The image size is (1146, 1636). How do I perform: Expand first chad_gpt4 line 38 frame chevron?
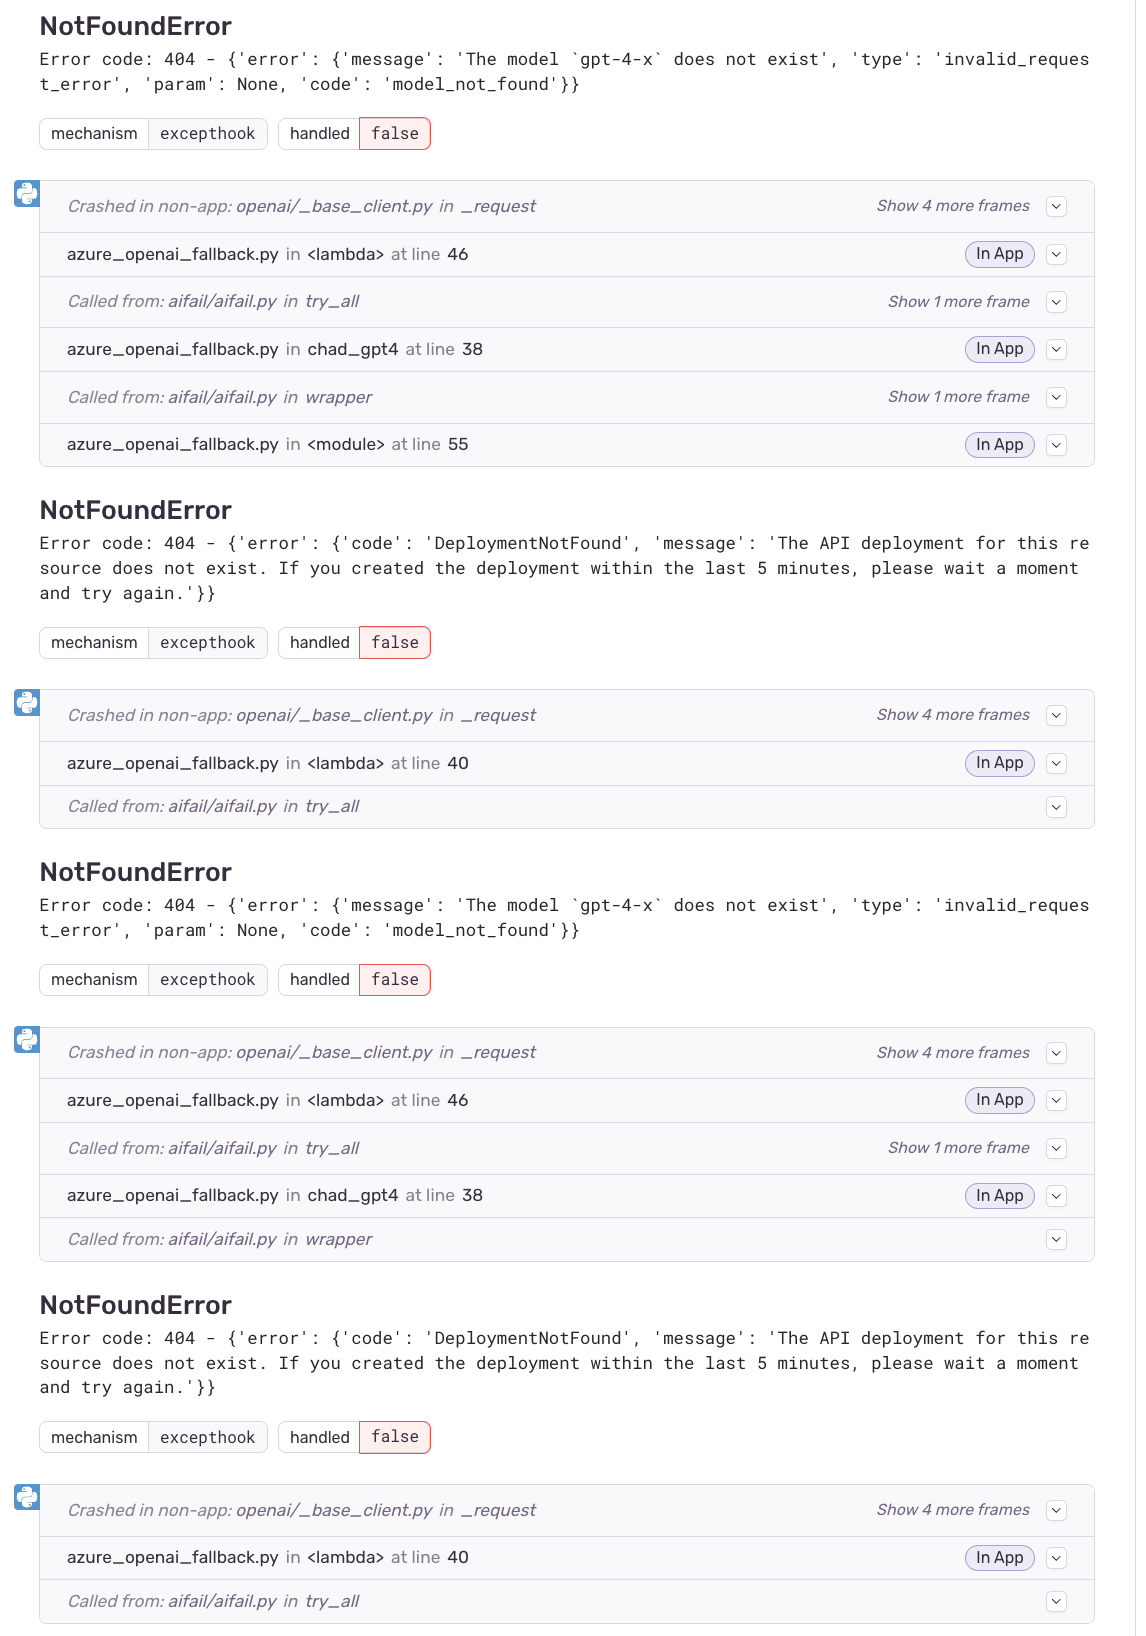click(x=1056, y=349)
